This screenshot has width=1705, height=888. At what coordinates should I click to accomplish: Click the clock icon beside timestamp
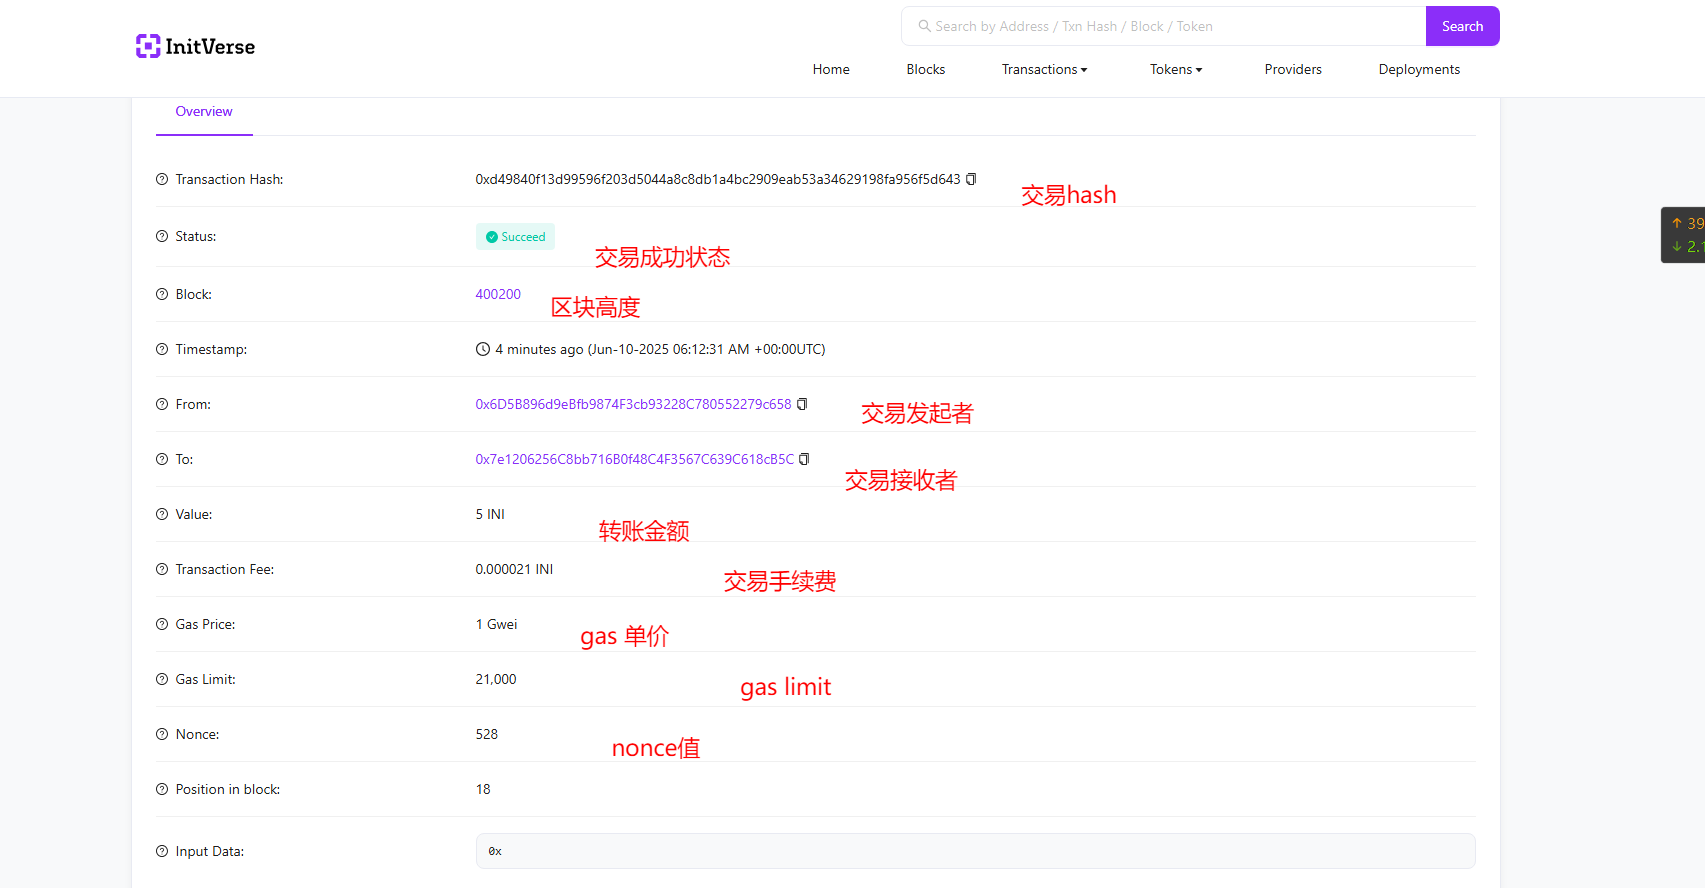click(483, 349)
